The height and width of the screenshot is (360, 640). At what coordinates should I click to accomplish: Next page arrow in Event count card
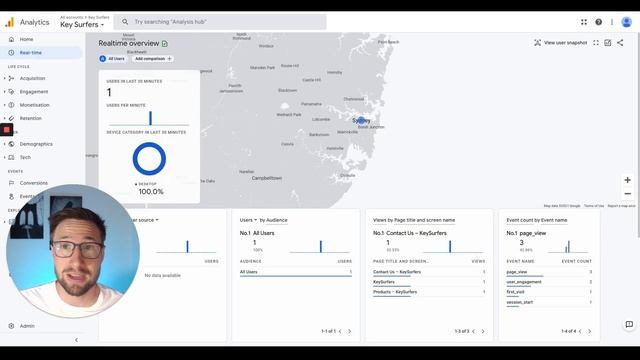tap(589, 331)
